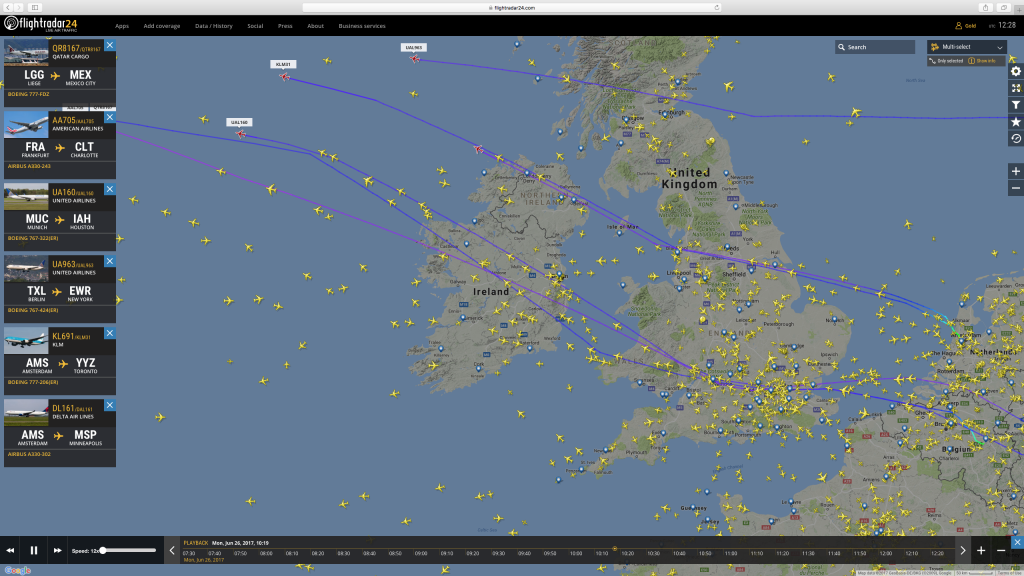Select the DL161 Delta aircraft thumbnail
The image size is (1024, 576).
pyautogui.click(x=26, y=412)
